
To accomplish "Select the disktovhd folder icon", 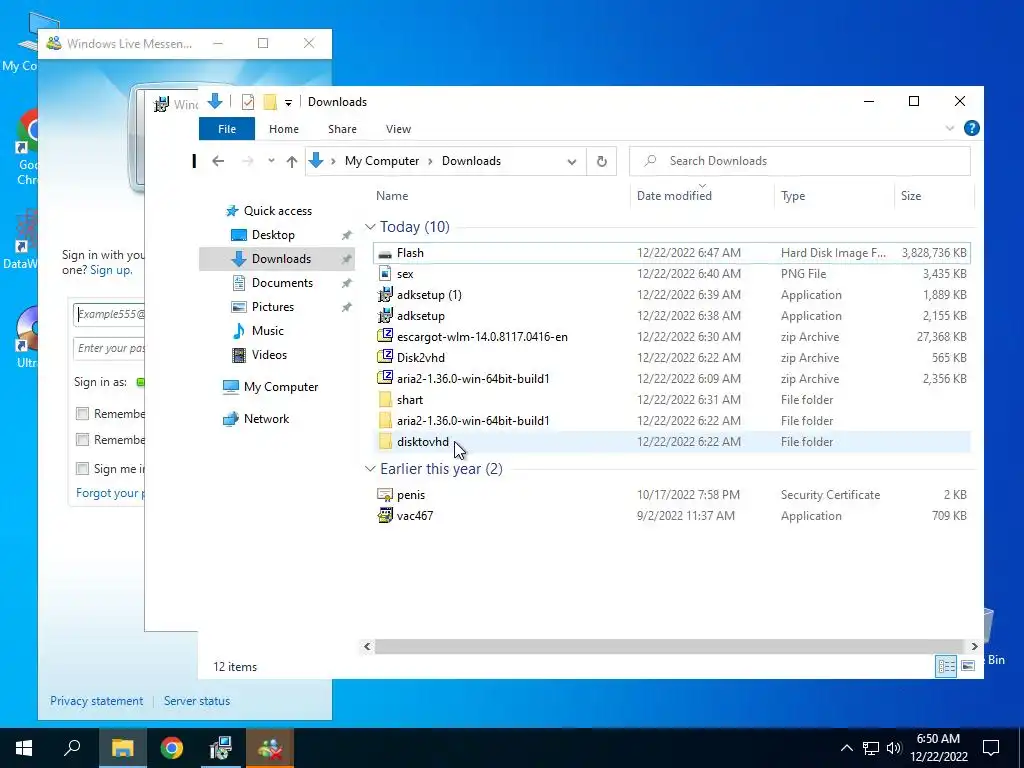I will click(385, 441).
